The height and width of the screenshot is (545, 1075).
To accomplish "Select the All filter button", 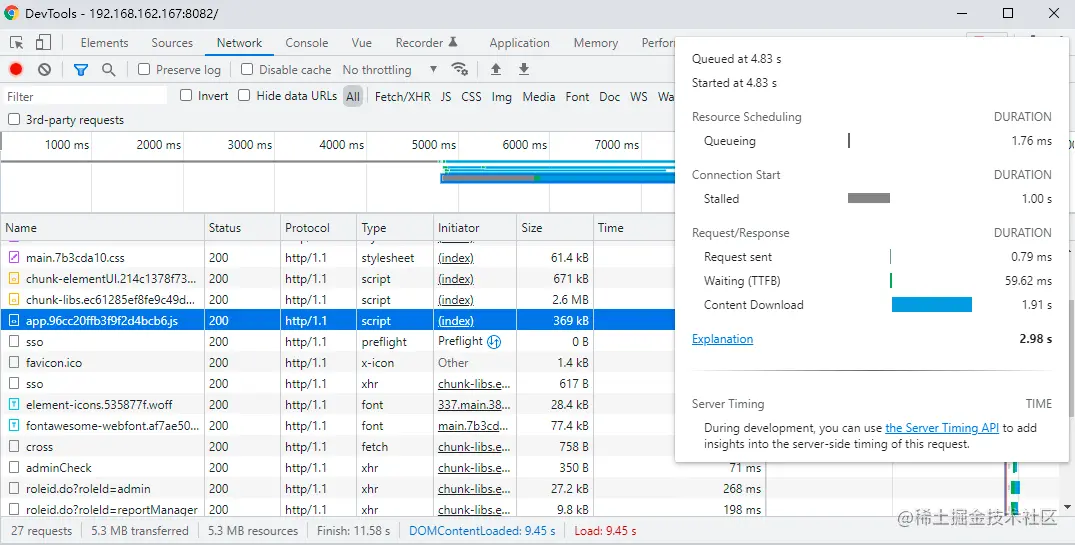I will pos(353,97).
